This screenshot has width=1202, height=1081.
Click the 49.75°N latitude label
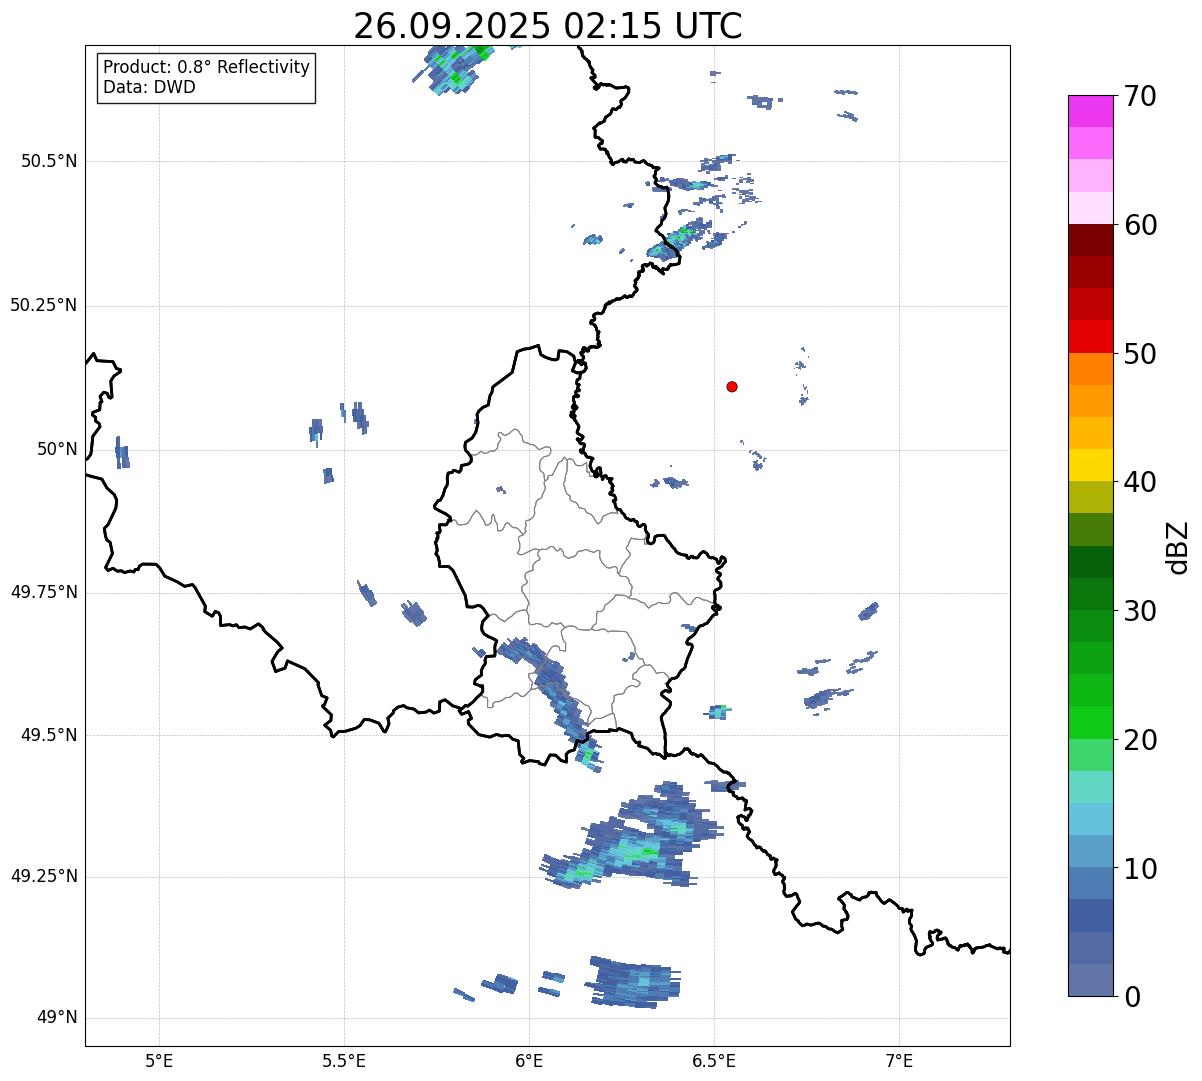(43, 592)
